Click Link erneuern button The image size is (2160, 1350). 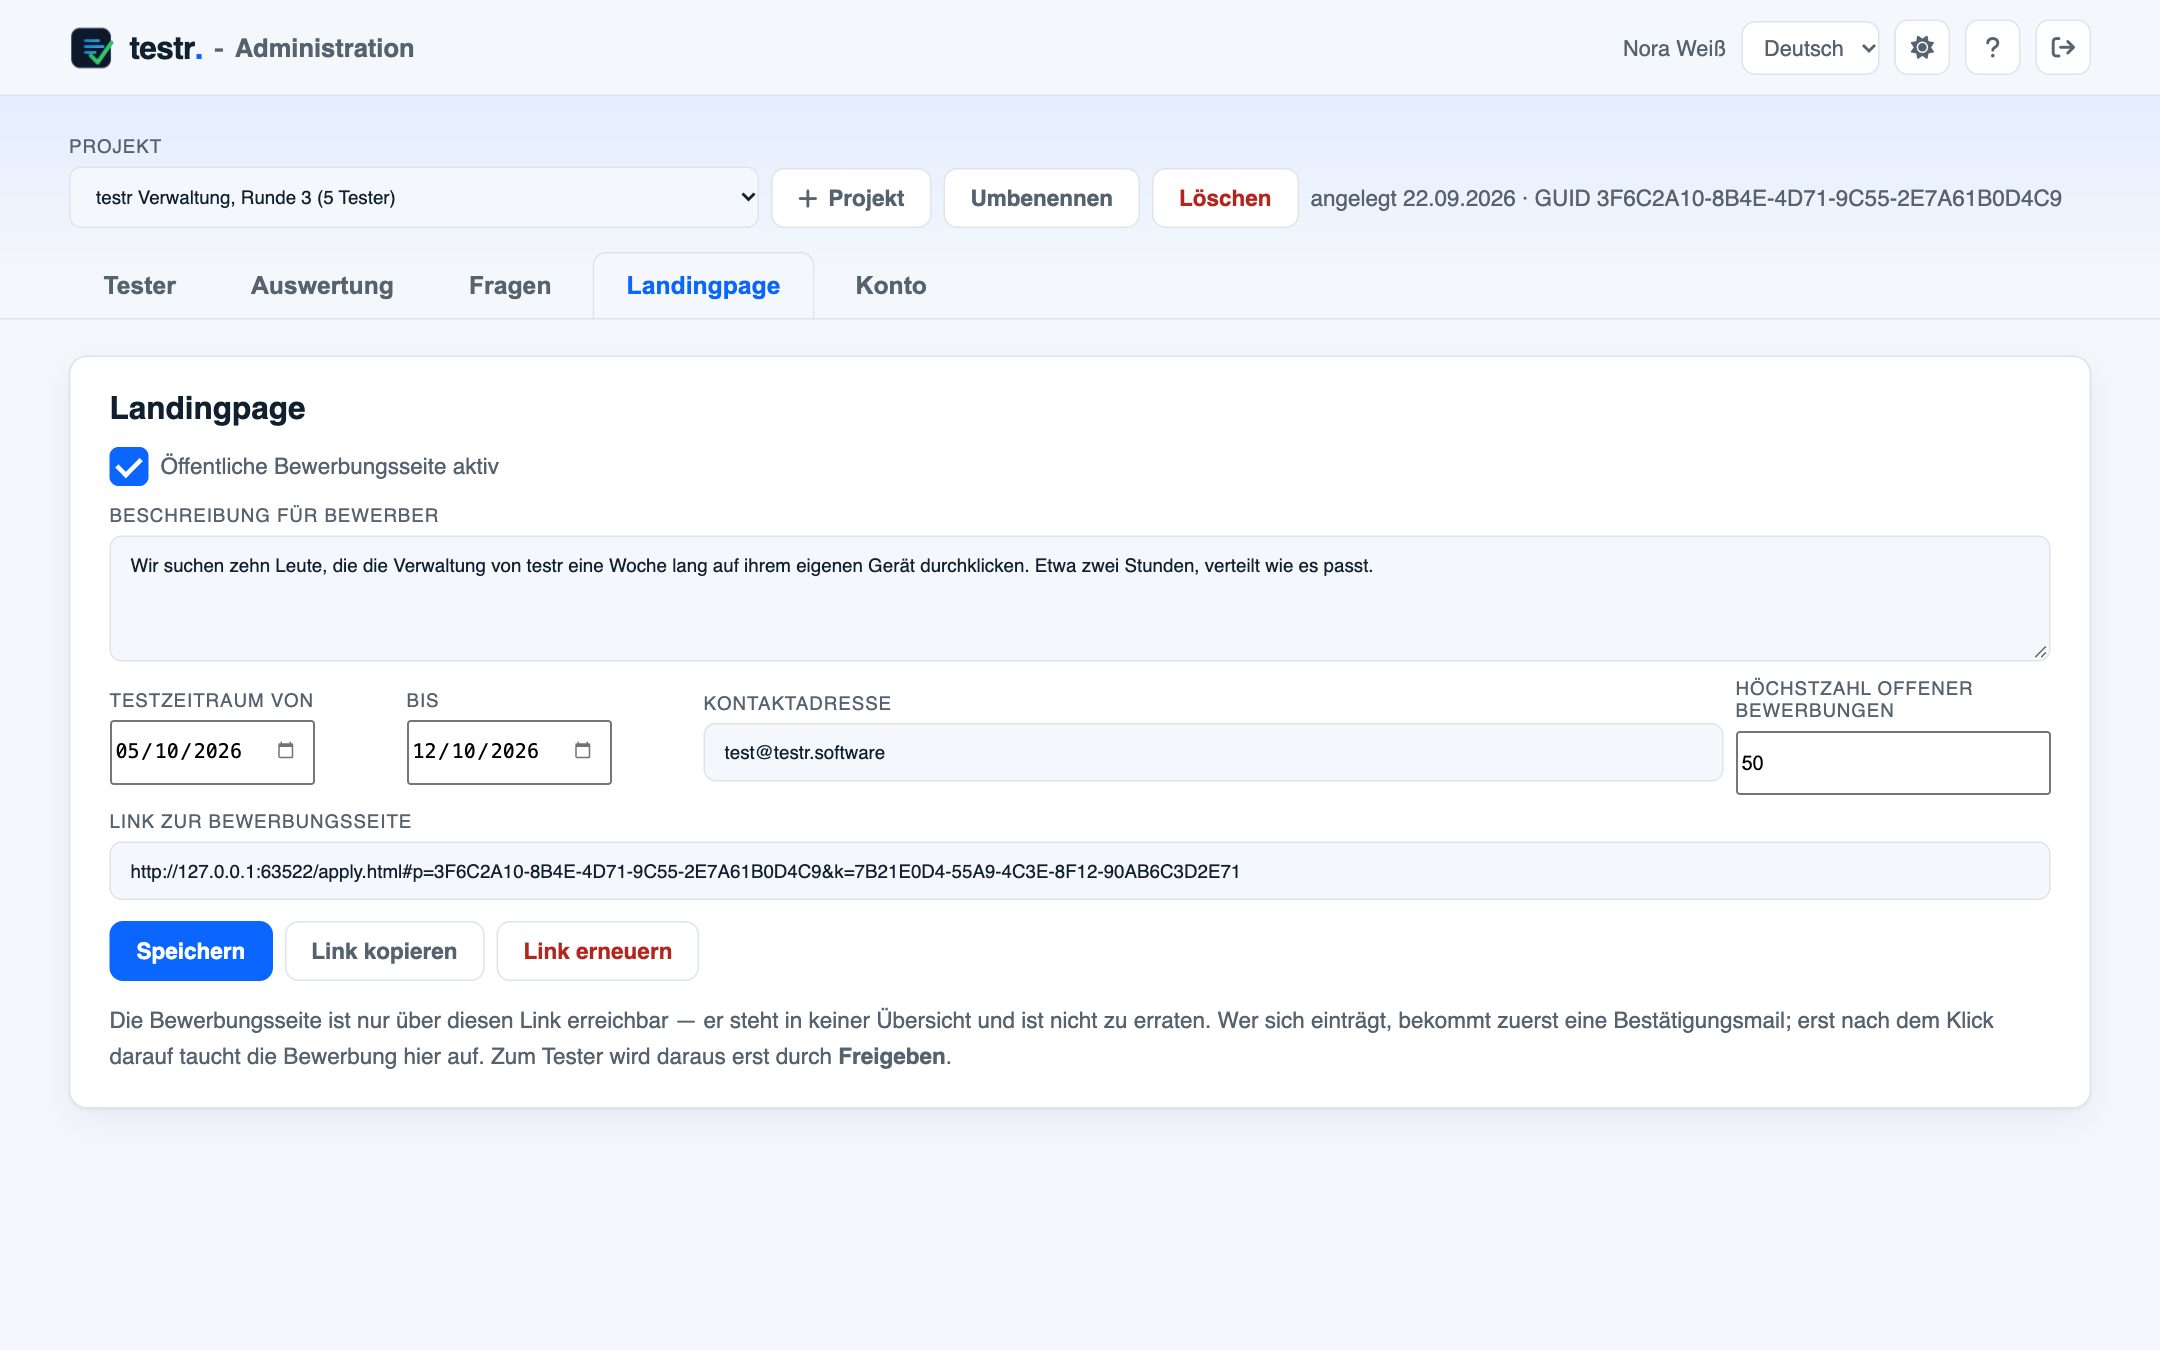597,951
